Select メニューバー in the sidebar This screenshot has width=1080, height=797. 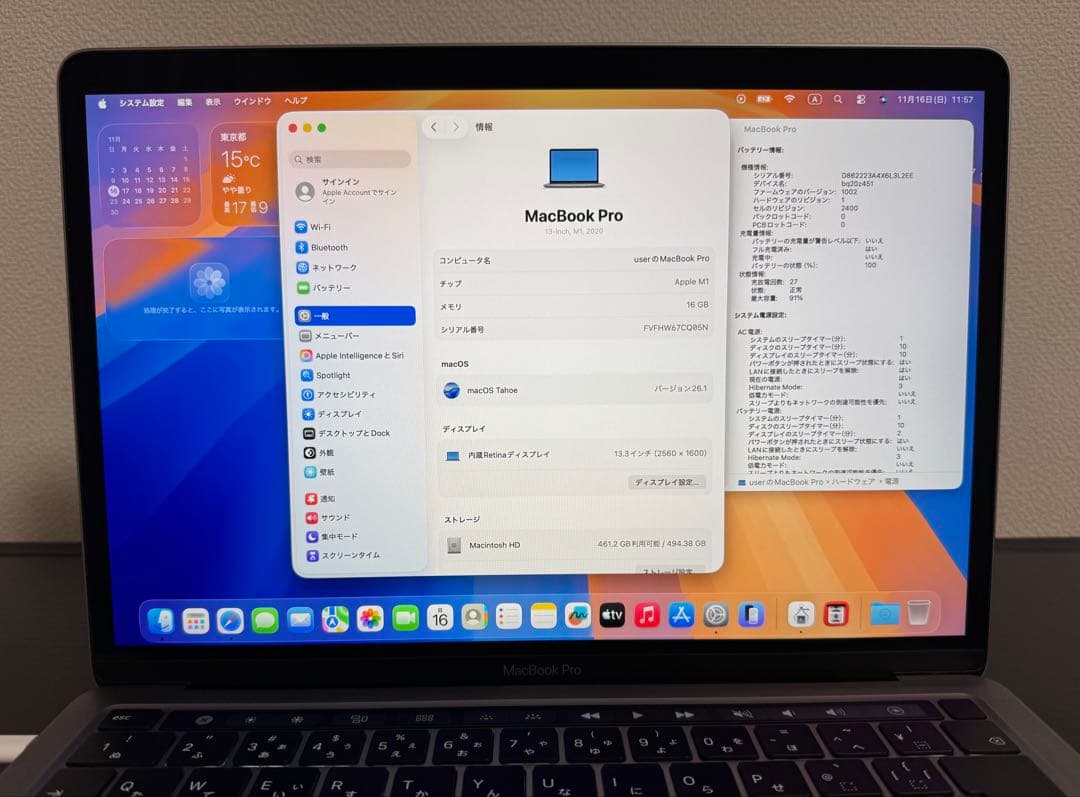coord(338,335)
